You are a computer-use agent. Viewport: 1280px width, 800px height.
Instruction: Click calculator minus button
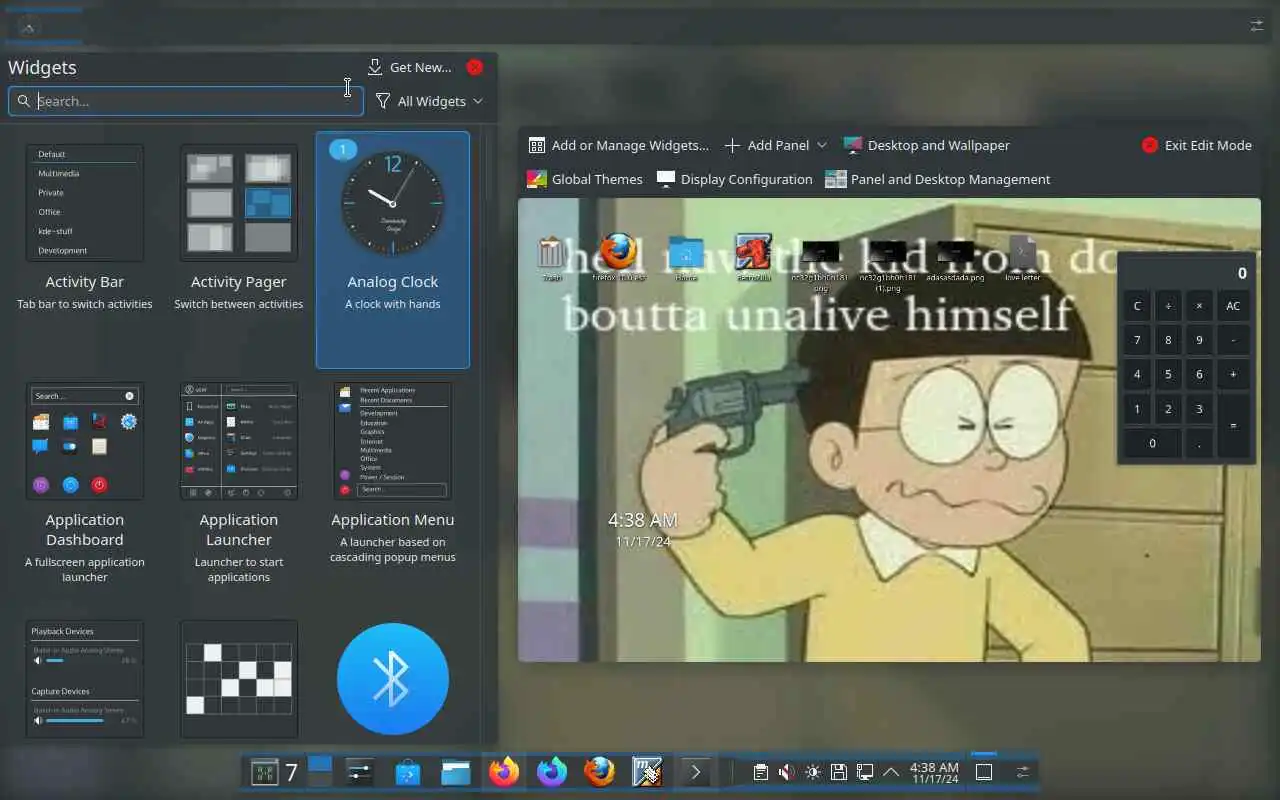pyautogui.click(x=1233, y=340)
